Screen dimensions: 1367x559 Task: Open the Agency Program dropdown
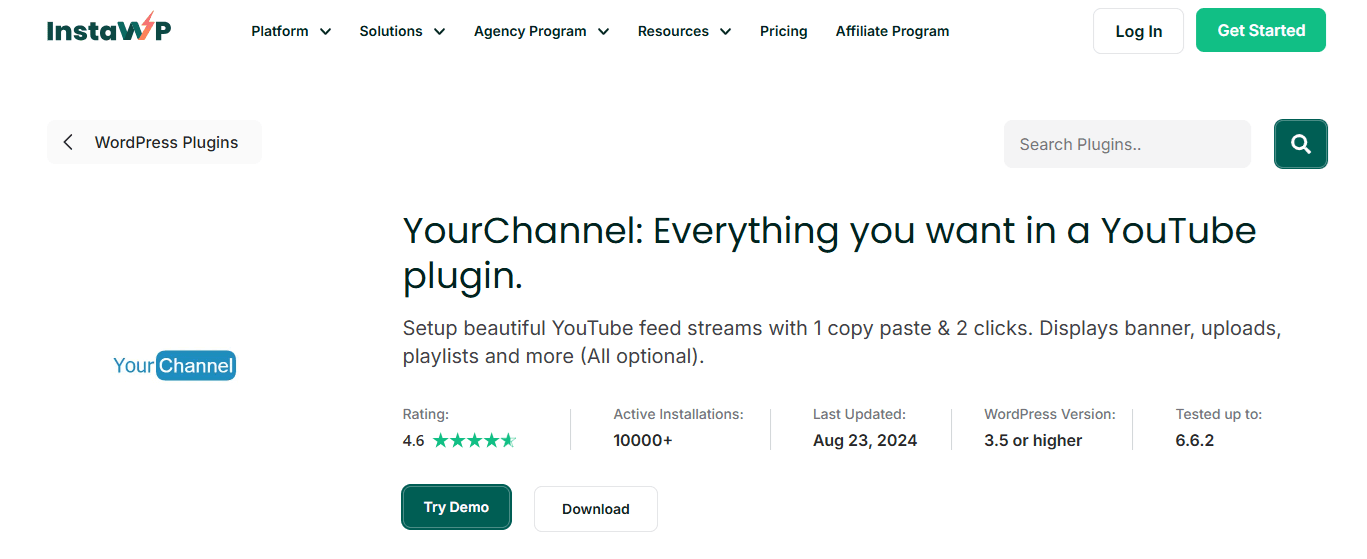[541, 31]
